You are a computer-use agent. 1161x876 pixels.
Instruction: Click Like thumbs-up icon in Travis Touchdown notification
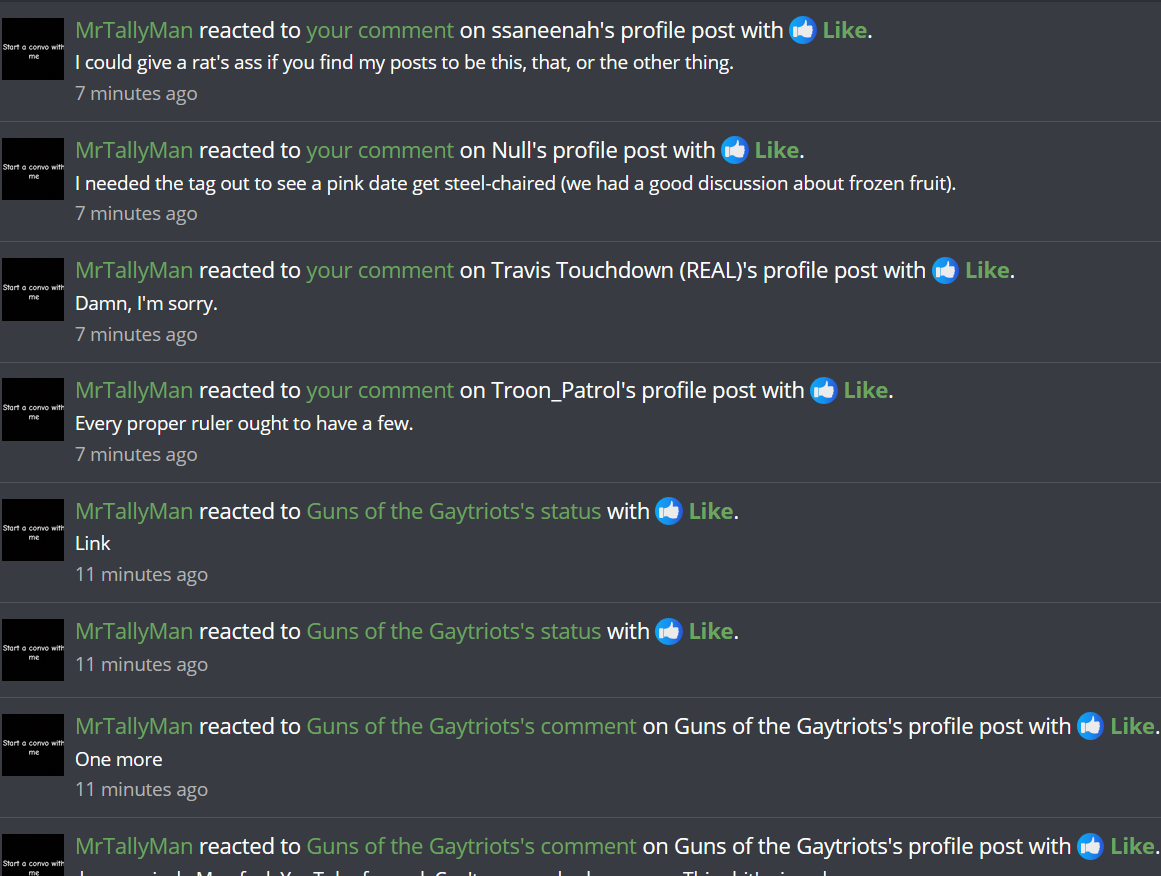pyautogui.click(x=945, y=270)
